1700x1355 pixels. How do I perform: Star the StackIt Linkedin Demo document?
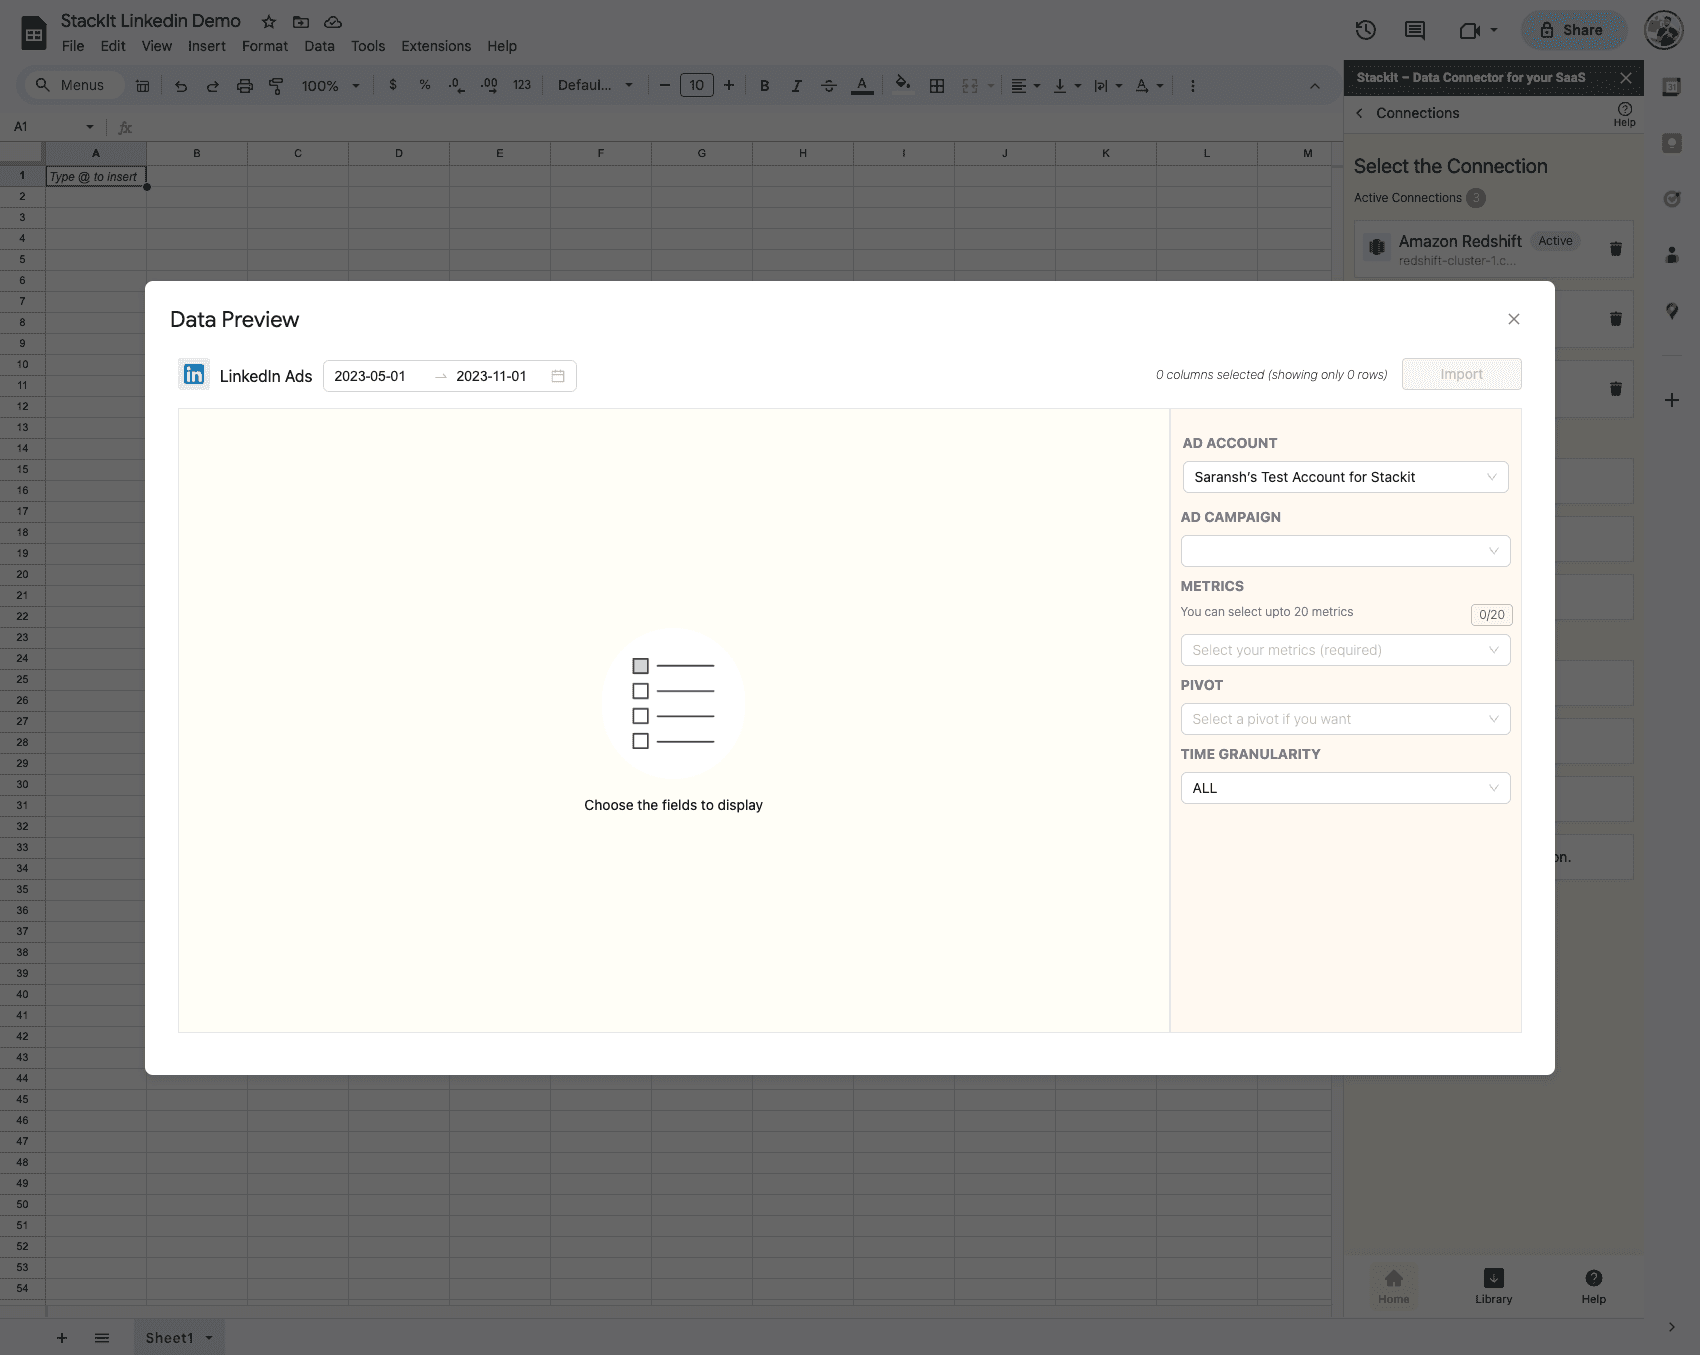(269, 22)
